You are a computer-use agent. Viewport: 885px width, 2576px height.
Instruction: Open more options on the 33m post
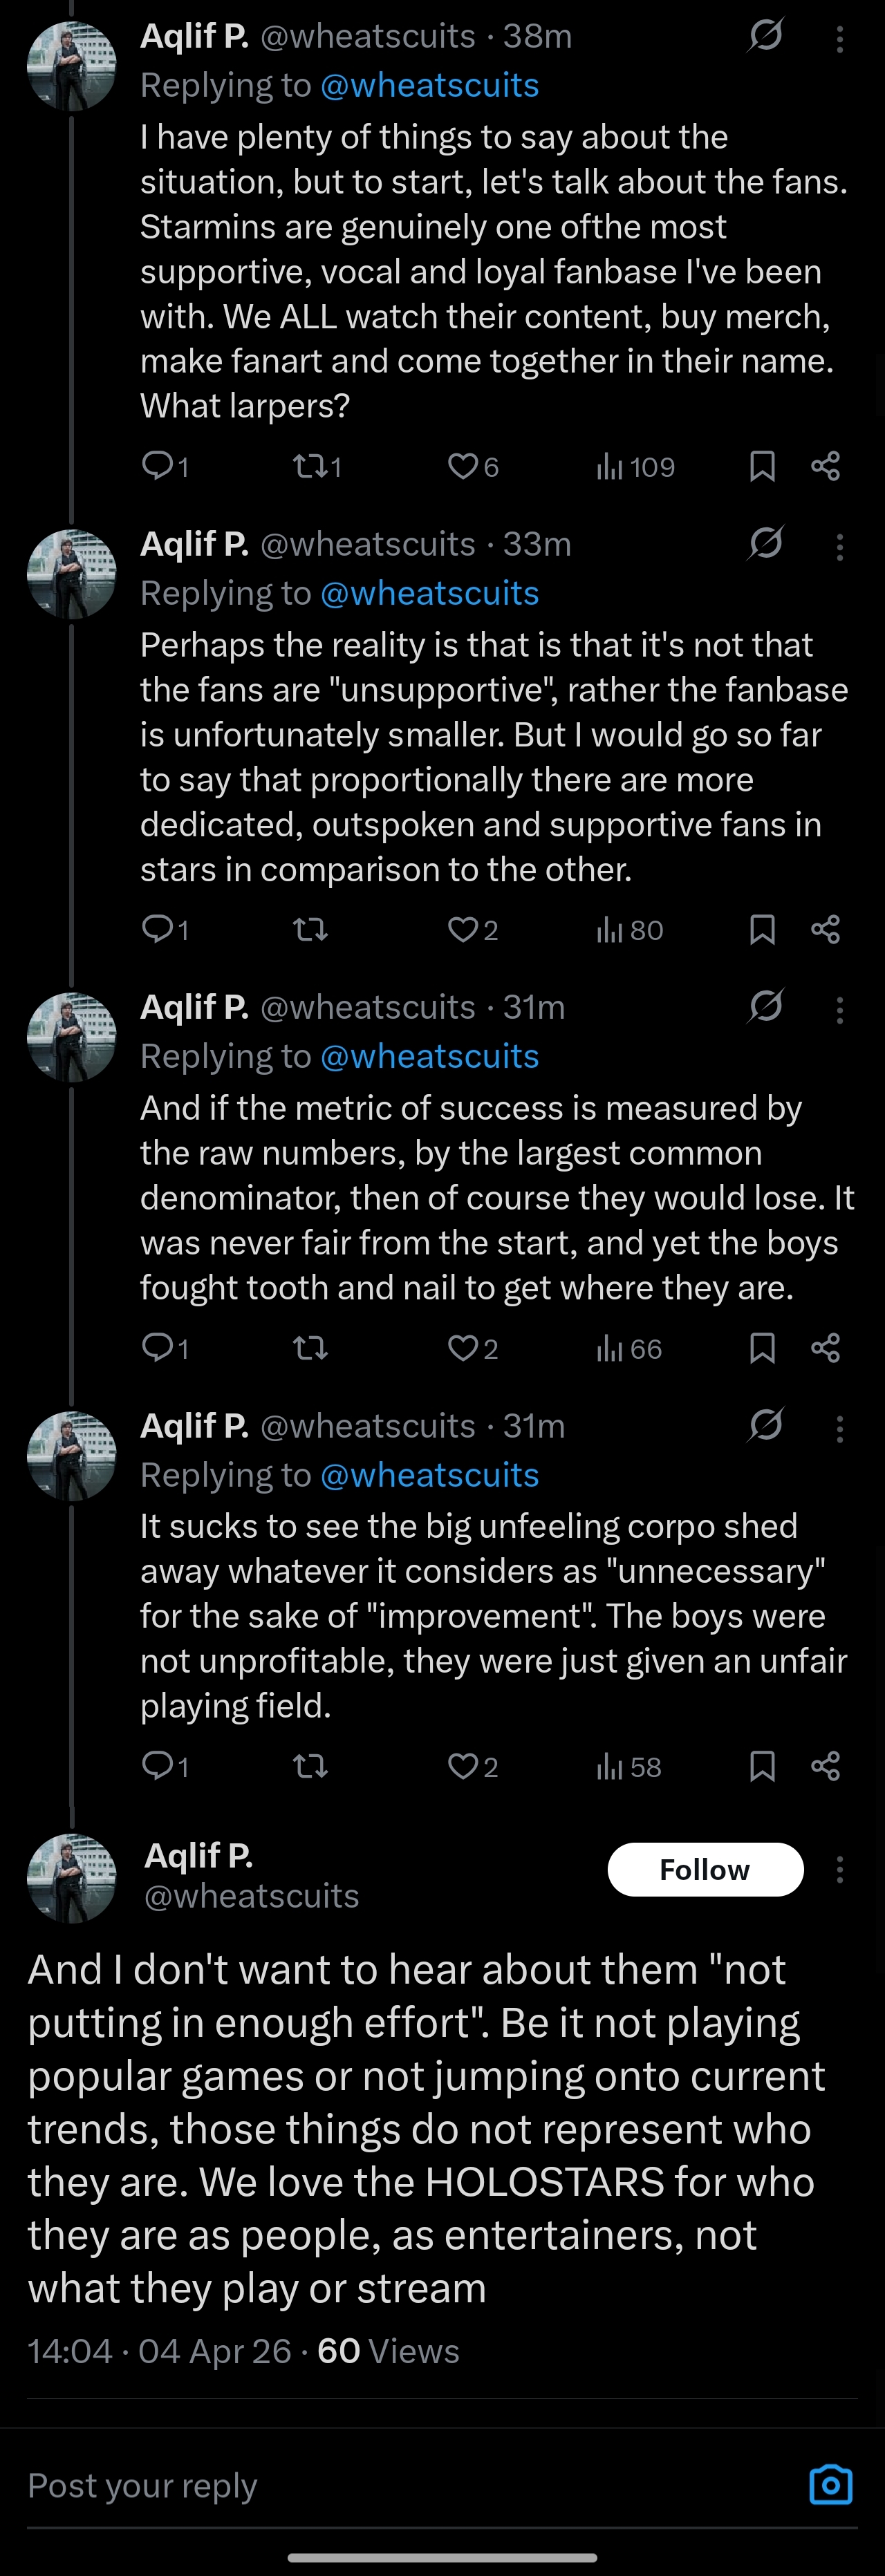tap(840, 546)
